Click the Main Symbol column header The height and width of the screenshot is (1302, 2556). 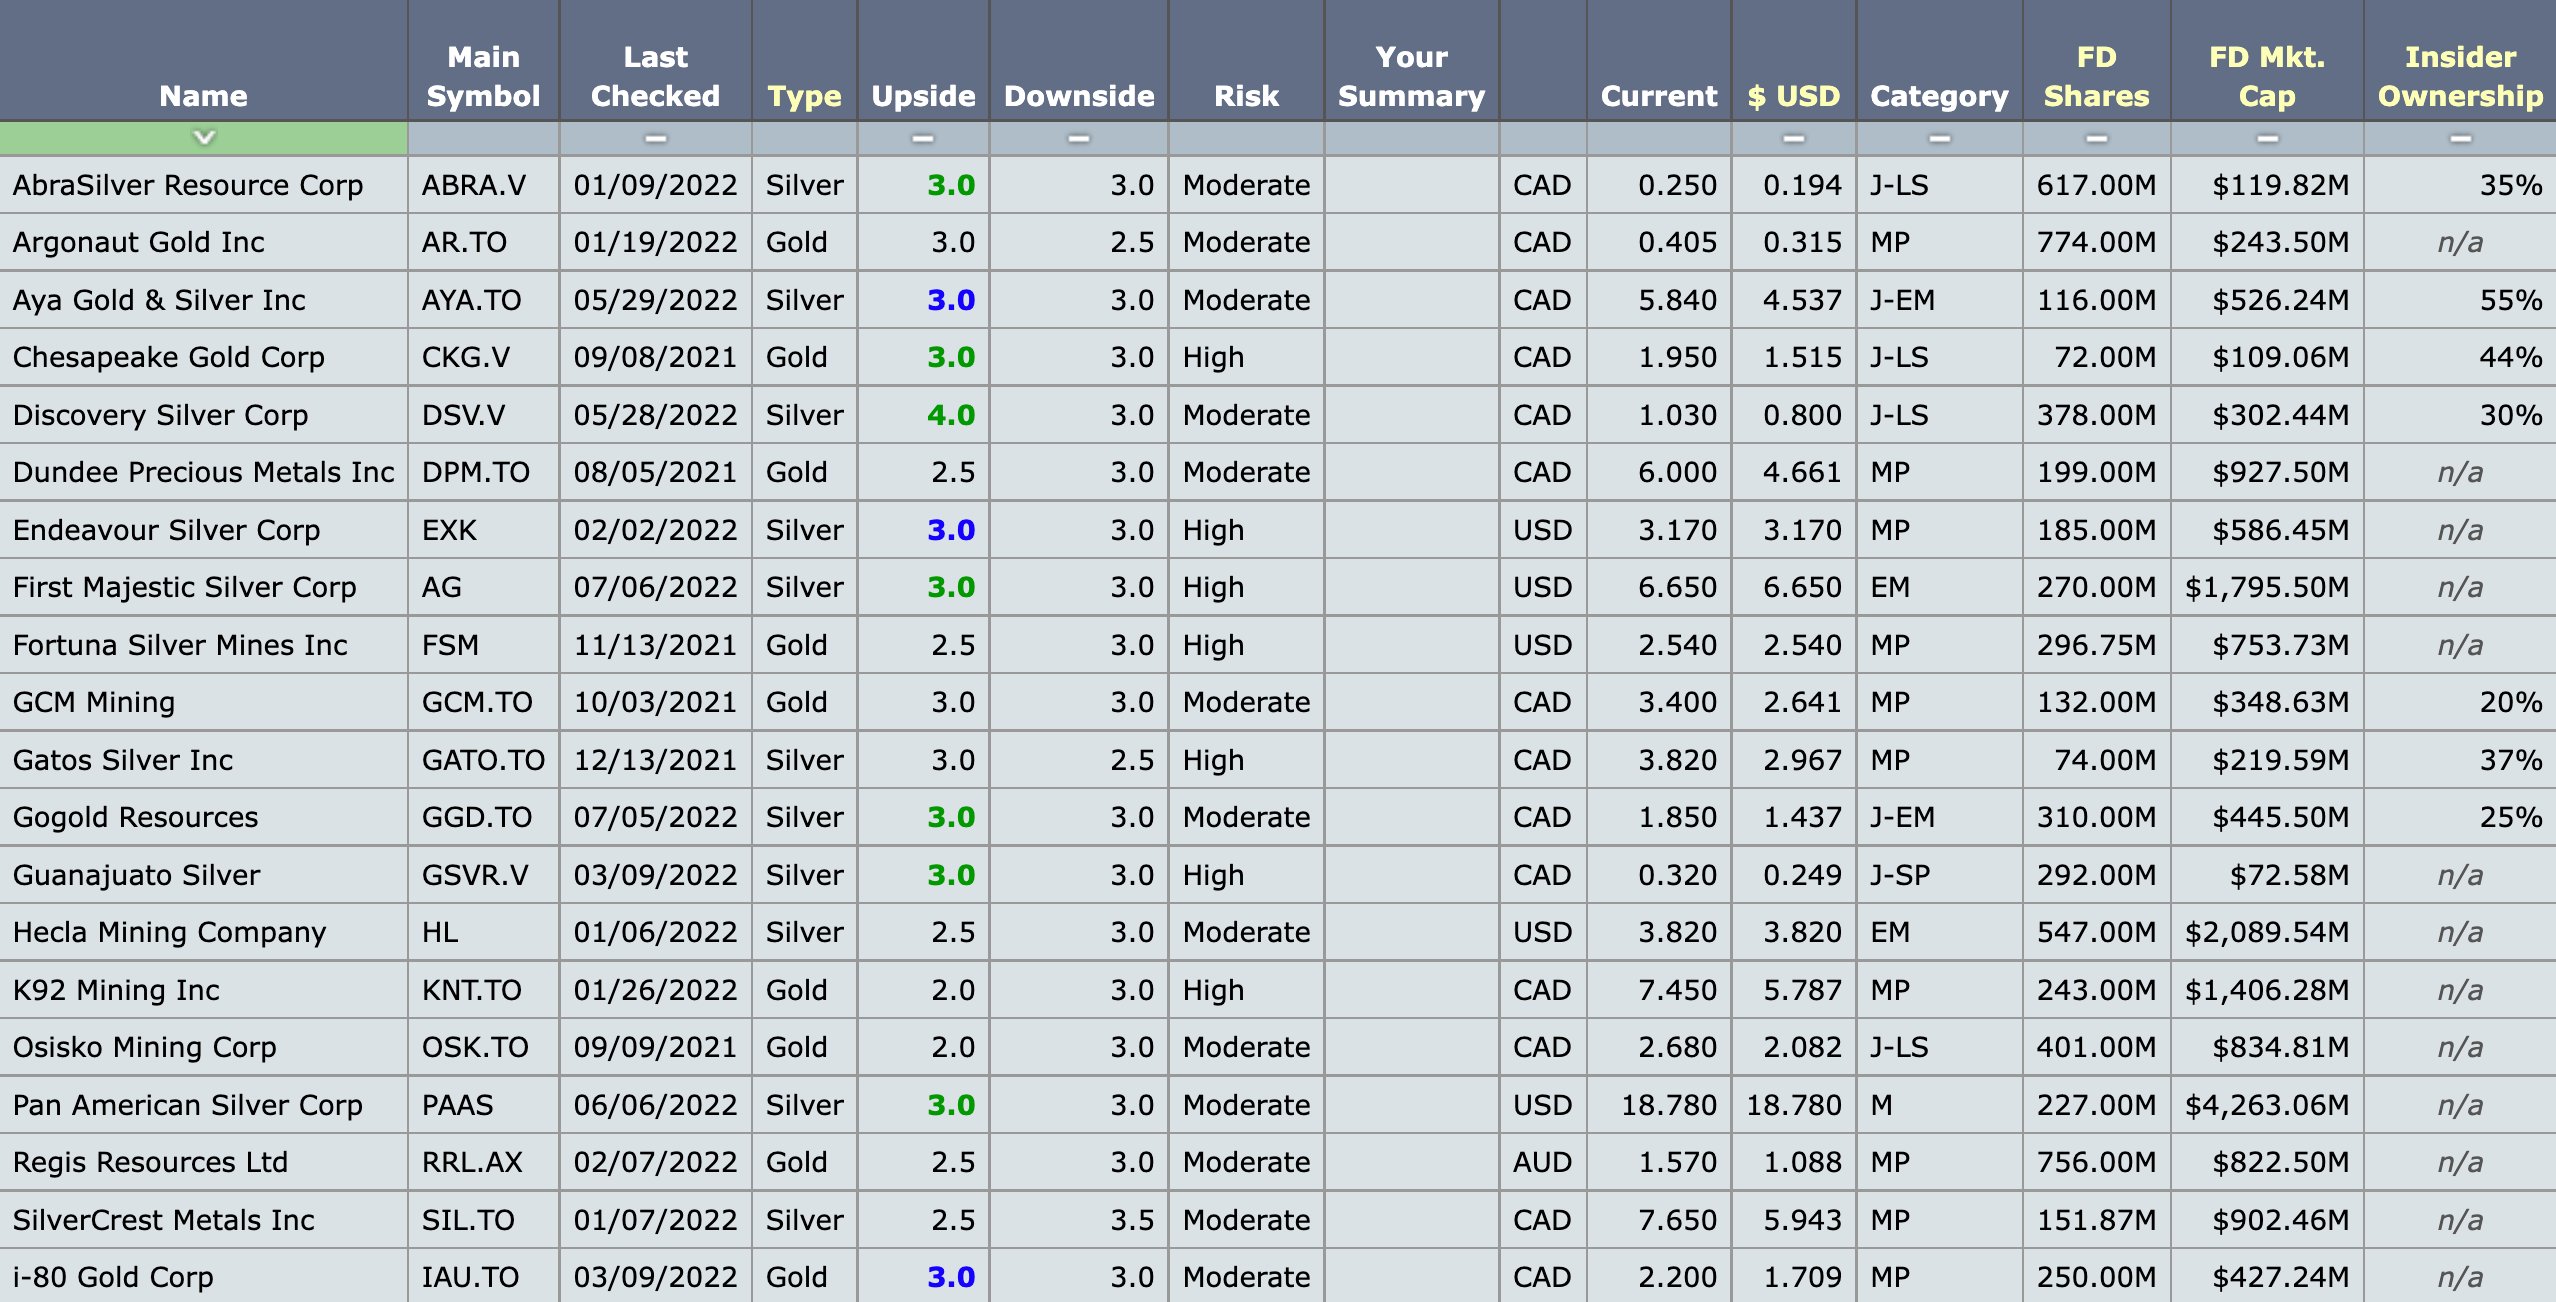(483, 76)
